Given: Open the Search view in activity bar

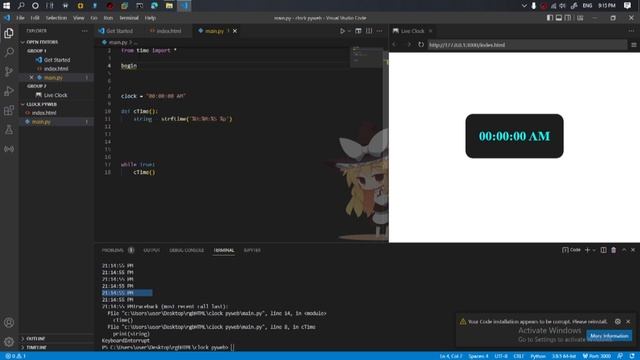Looking at the screenshot, I should pyautogui.click(x=9, y=52).
